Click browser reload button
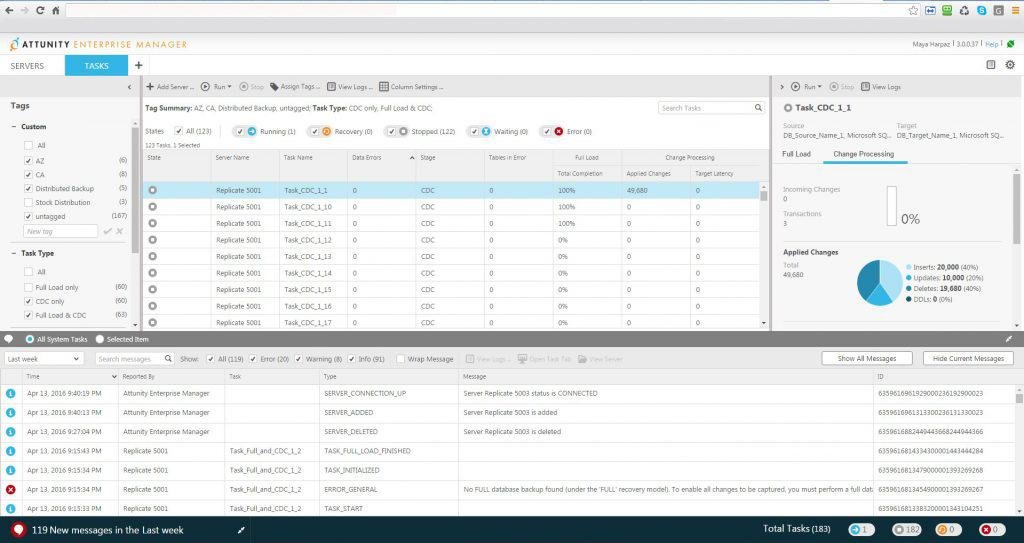Image resolution: width=1024 pixels, height=543 pixels. point(40,10)
